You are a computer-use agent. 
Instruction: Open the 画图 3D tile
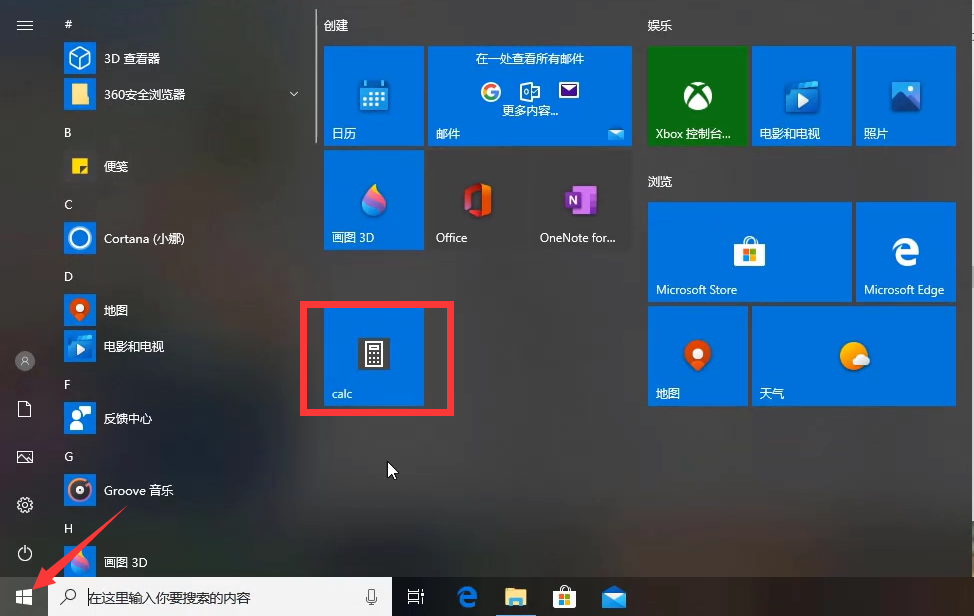point(373,199)
